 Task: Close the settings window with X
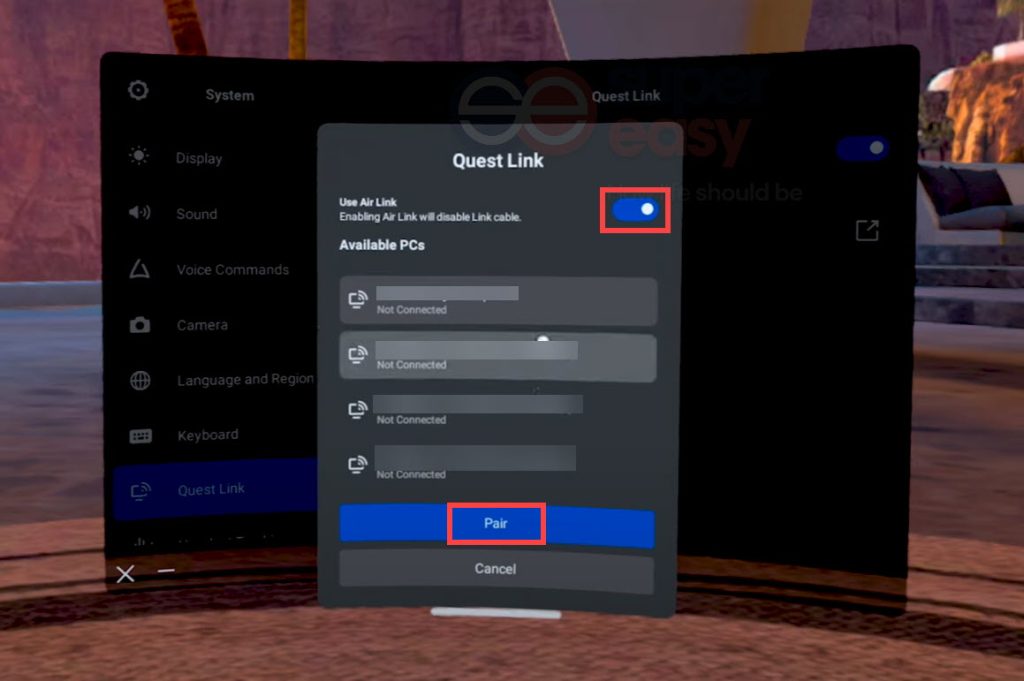(125, 573)
